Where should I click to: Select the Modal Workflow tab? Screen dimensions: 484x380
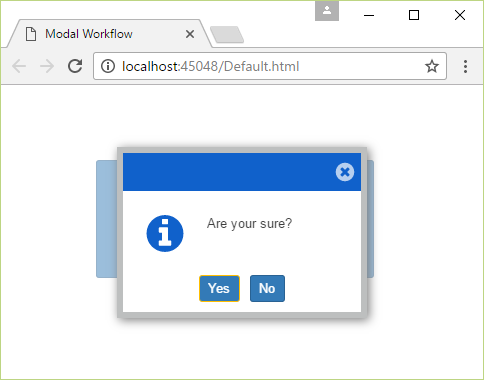109,34
